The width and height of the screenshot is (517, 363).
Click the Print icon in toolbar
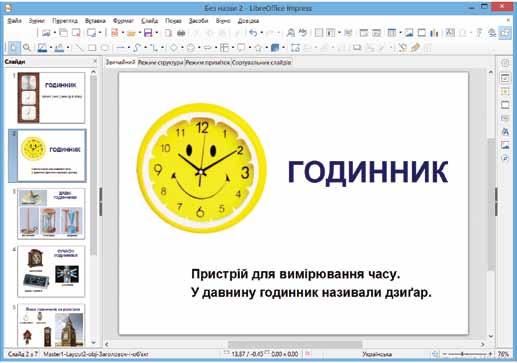181,33
